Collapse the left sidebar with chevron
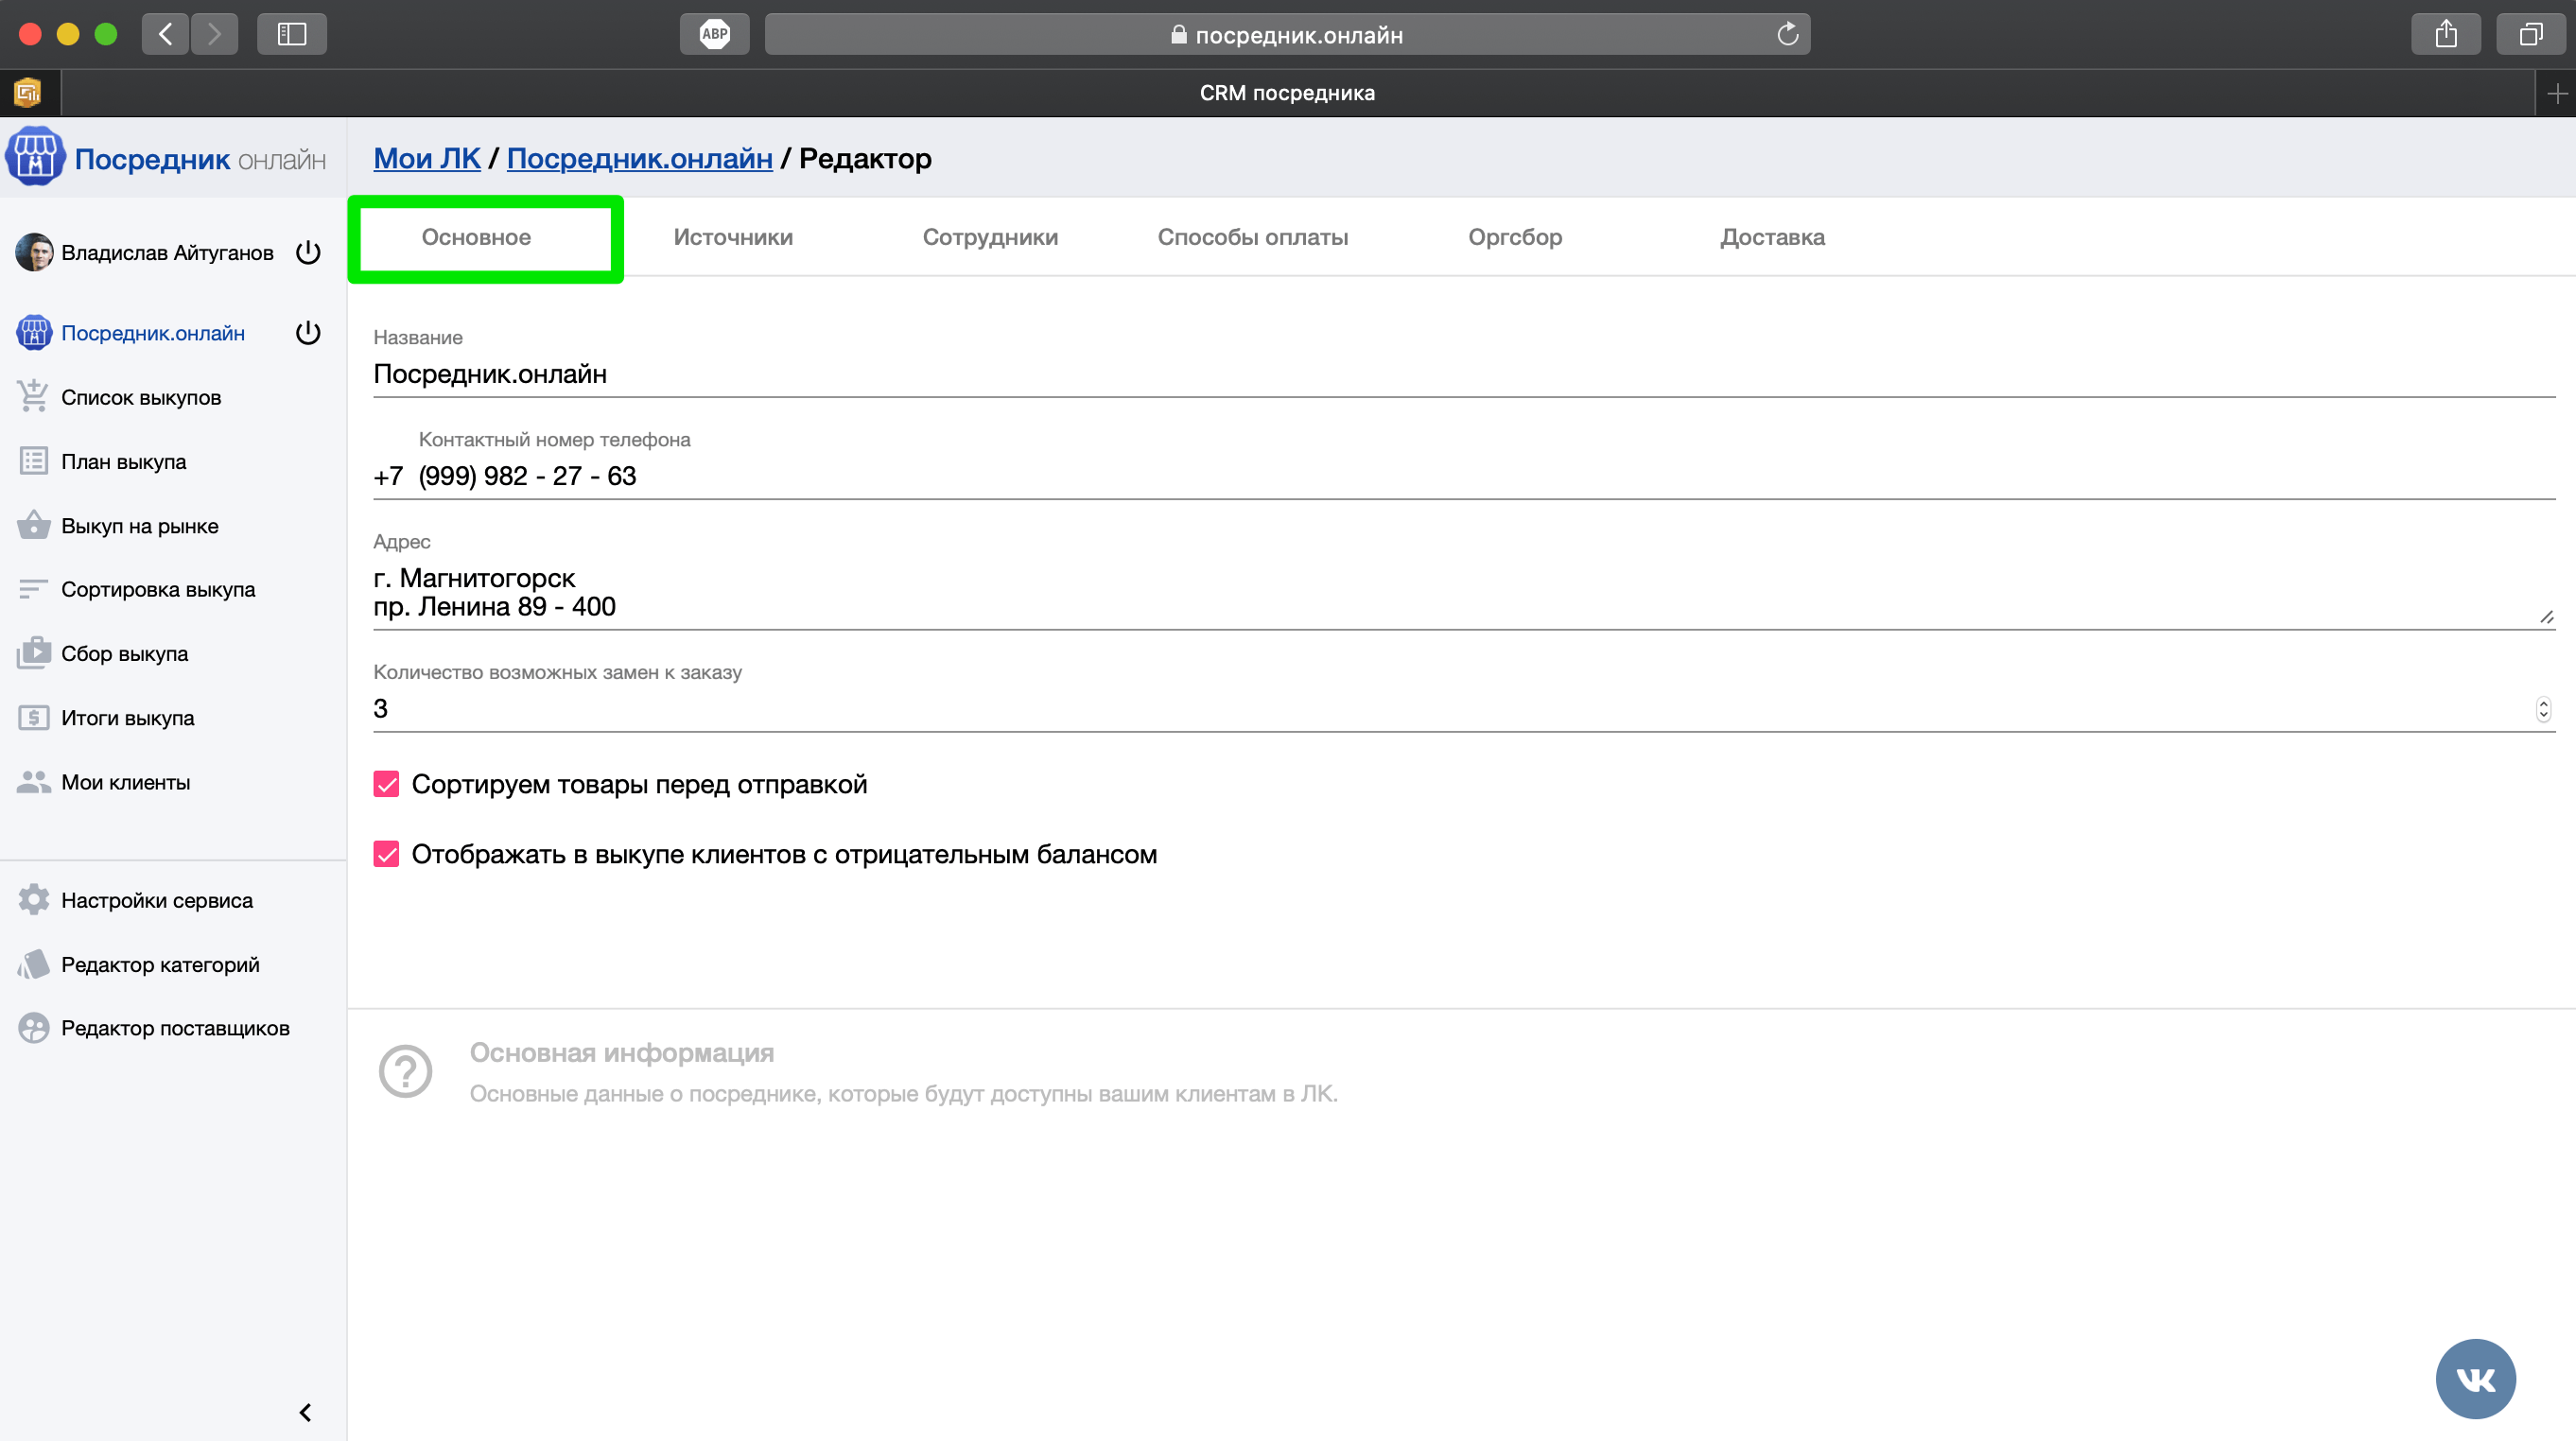 coord(306,1412)
